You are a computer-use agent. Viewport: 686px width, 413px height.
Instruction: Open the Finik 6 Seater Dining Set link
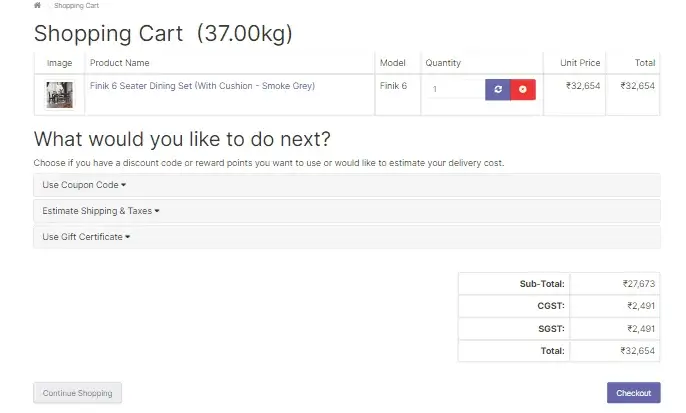[x=202, y=86]
